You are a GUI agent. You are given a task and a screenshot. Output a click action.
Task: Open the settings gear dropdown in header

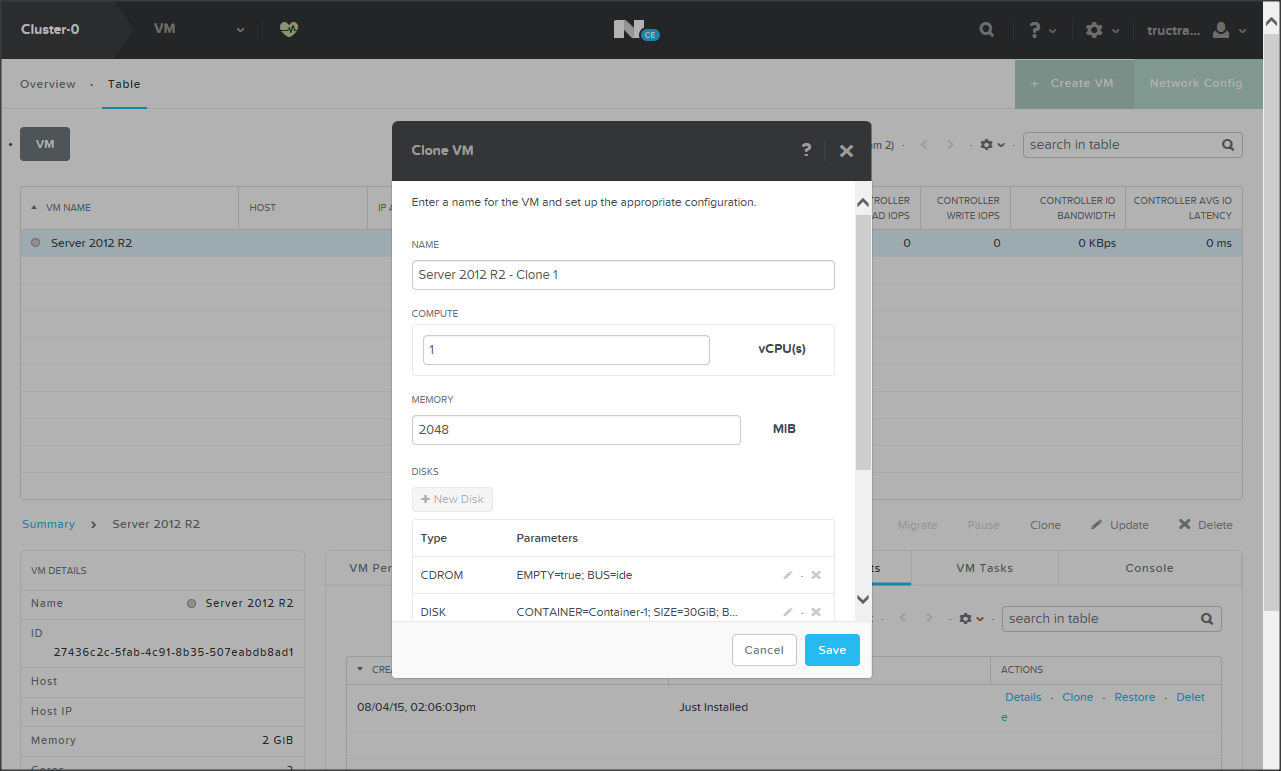click(x=1101, y=30)
